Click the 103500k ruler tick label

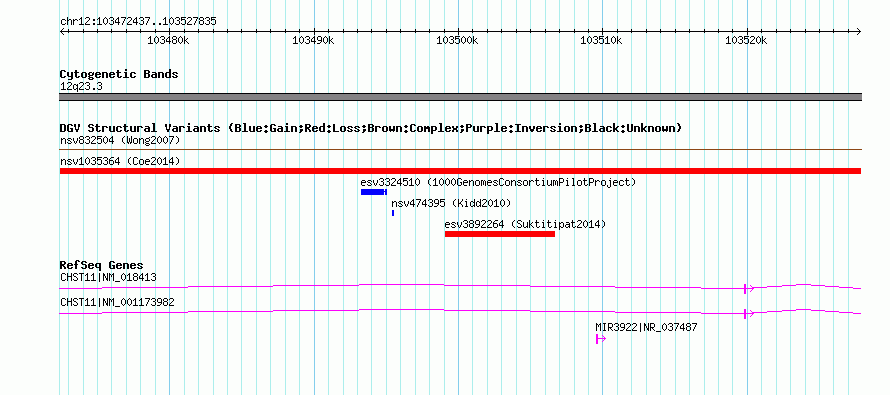coord(457,40)
